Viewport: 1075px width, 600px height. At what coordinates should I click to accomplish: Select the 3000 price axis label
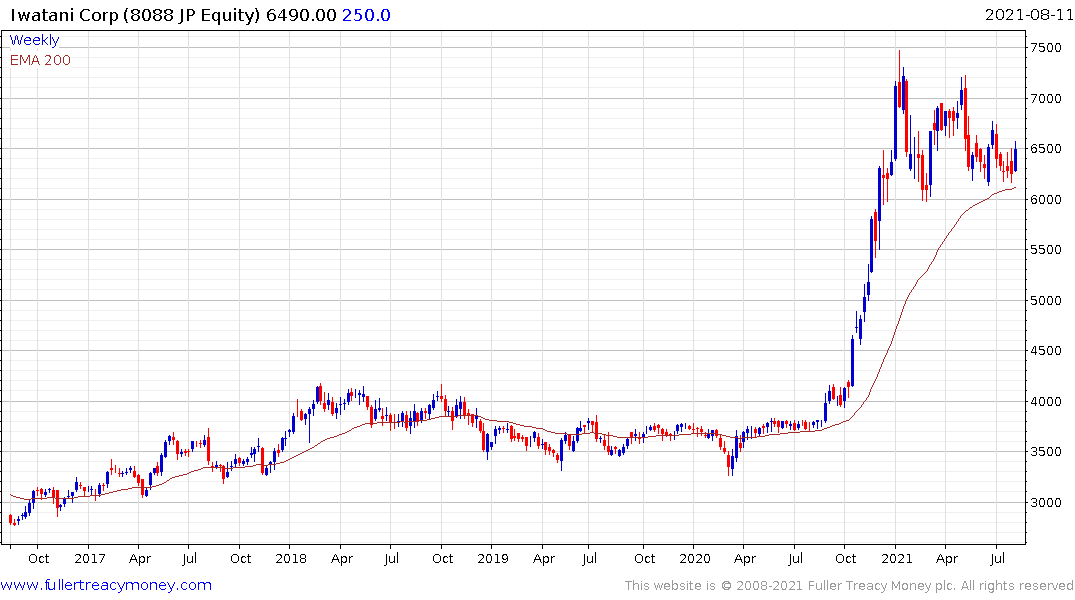(x=1046, y=503)
